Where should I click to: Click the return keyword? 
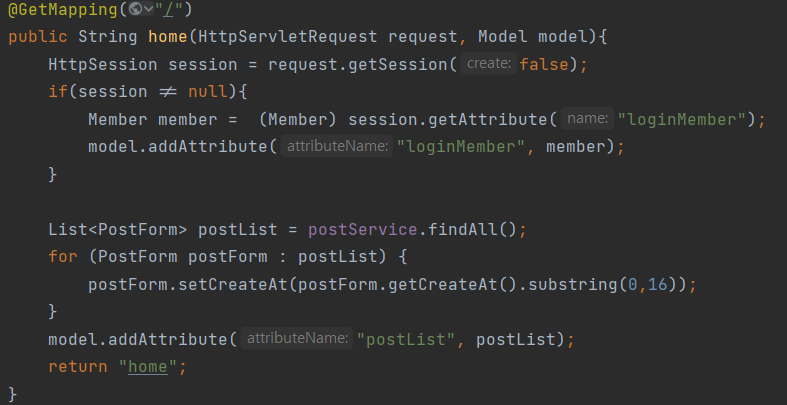(78, 366)
